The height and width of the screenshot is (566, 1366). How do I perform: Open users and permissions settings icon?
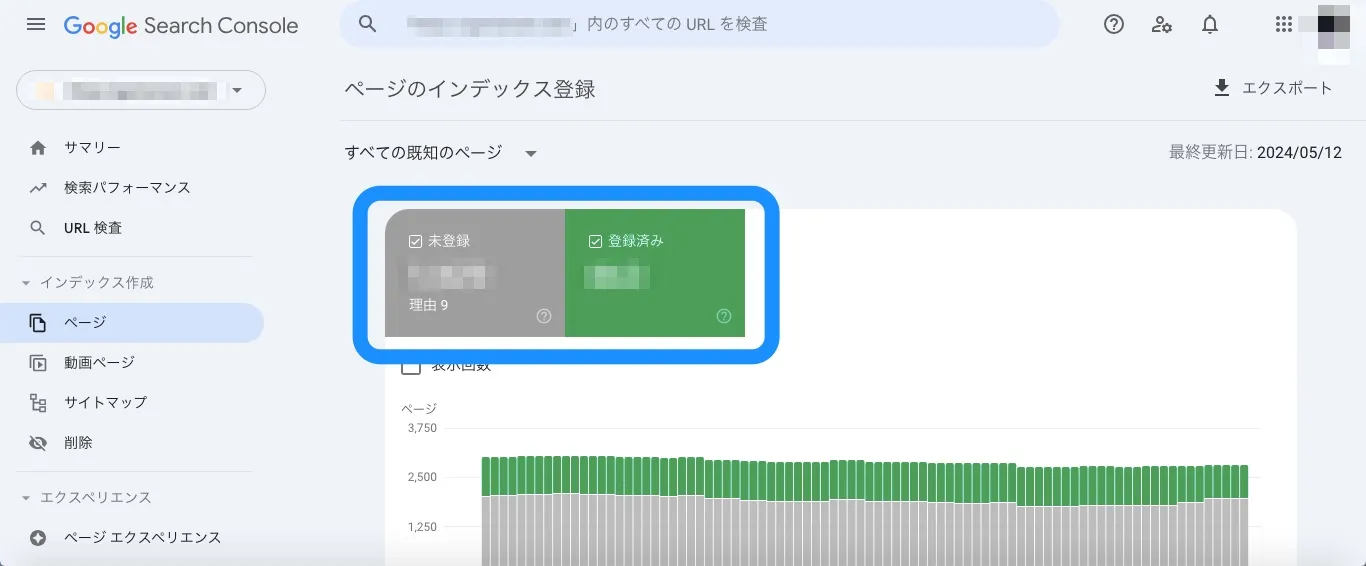point(1162,25)
